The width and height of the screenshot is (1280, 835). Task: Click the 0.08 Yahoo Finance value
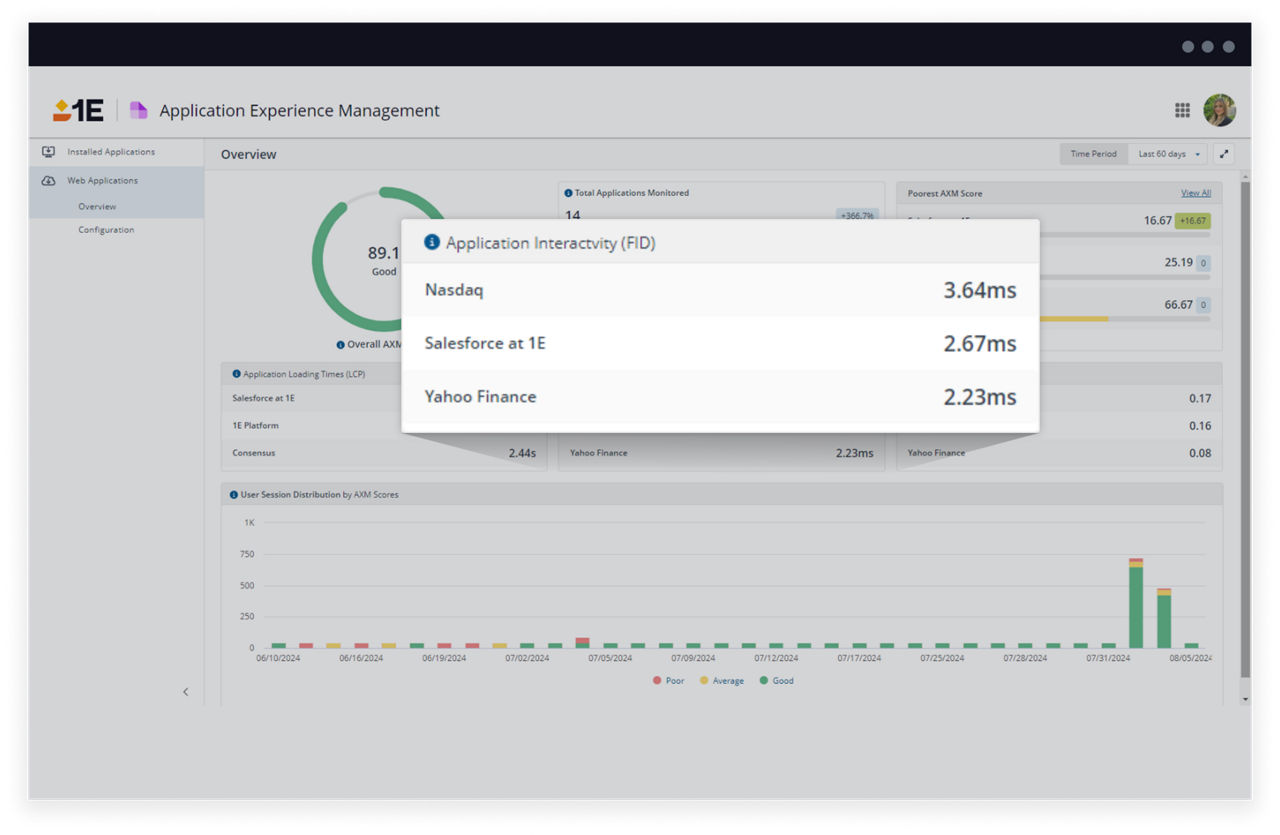coord(1200,453)
